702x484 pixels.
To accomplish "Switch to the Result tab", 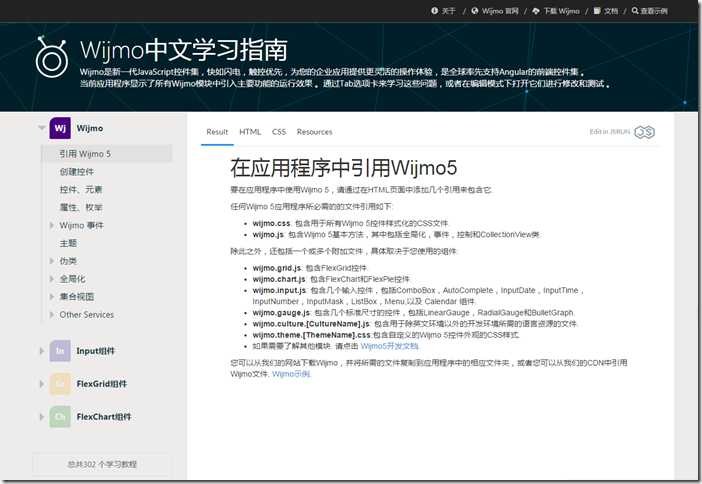I will [x=217, y=132].
